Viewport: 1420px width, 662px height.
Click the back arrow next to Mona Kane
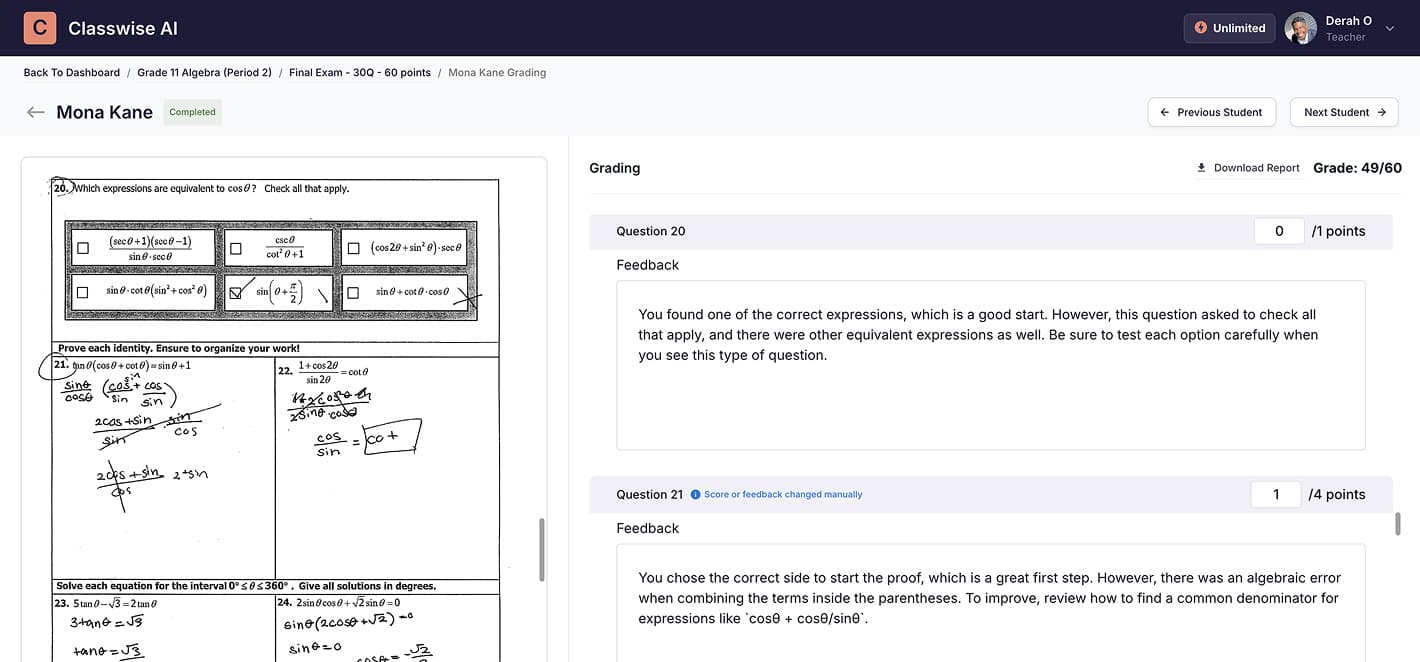[35, 112]
